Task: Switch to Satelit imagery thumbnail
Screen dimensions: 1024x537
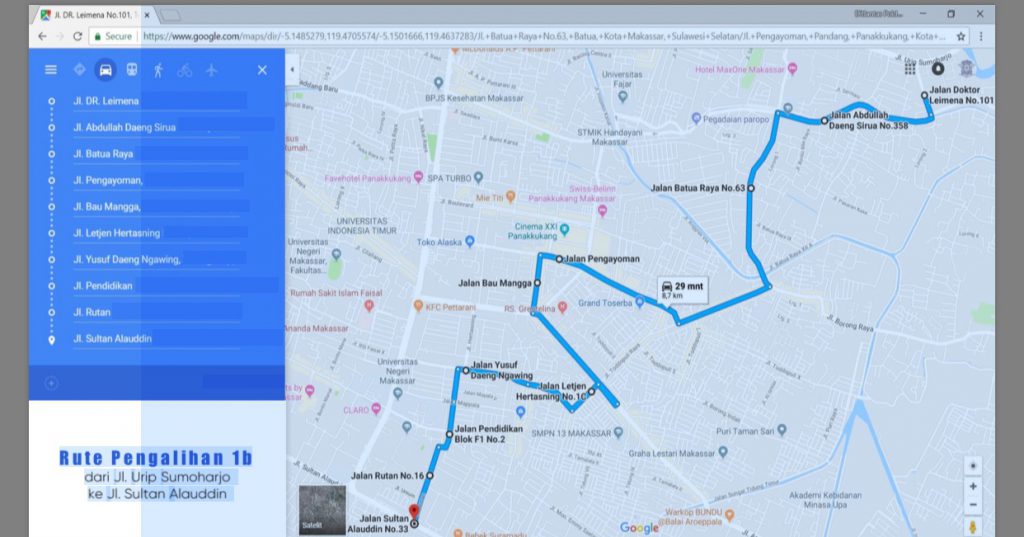Action: point(322,510)
